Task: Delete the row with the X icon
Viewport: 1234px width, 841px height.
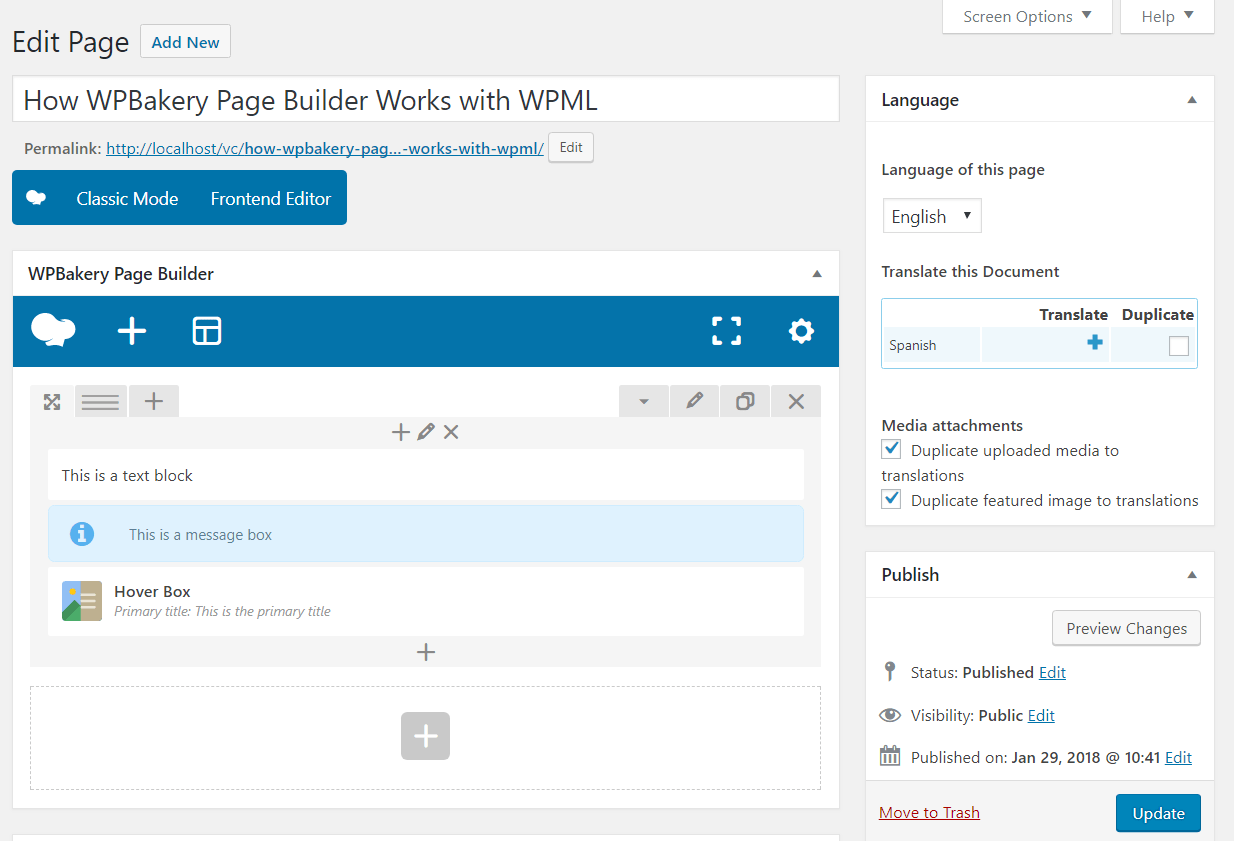Action: click(795, 400)
